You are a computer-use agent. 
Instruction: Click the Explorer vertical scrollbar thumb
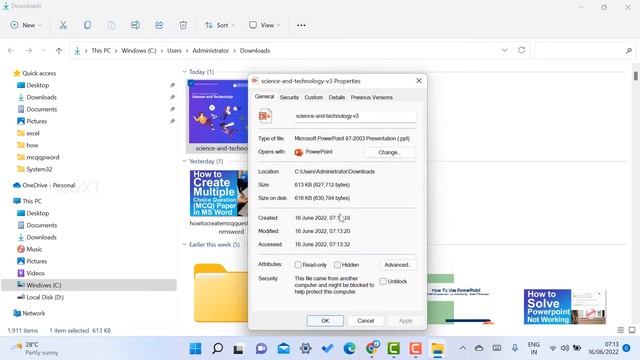[636, 76]
